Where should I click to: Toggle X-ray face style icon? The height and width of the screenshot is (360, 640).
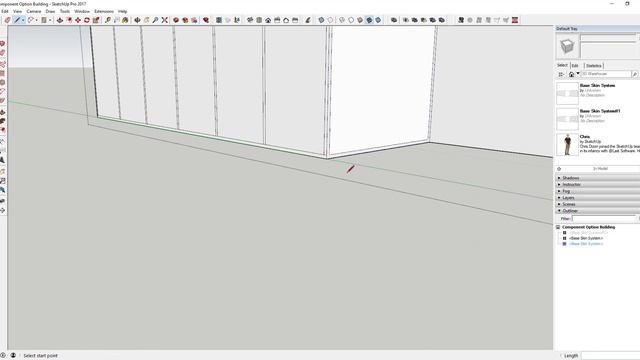[x=321, y=20]
